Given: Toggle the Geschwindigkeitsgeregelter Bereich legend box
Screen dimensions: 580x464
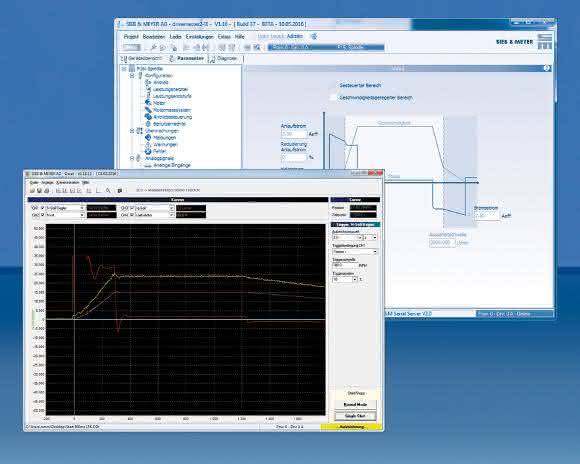Looking at the screenshot, I should tap(333, 98).
